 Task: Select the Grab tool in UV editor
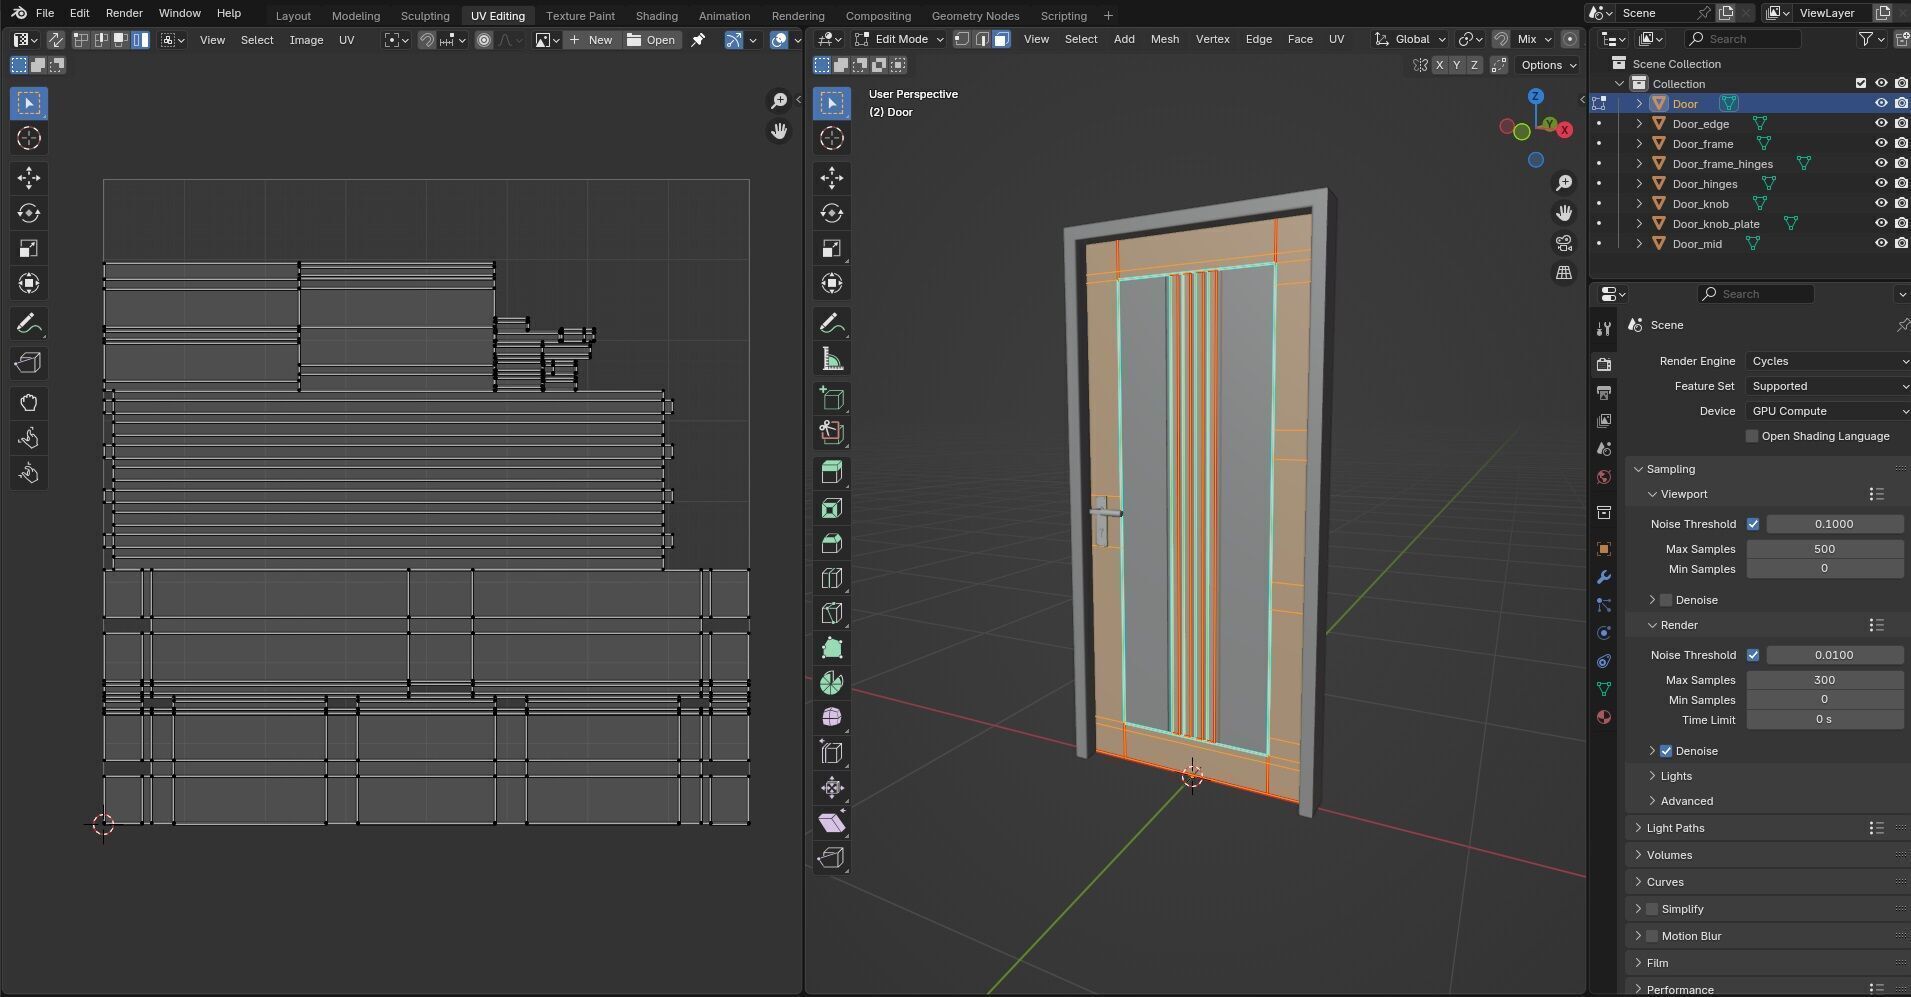pos(28,403)
